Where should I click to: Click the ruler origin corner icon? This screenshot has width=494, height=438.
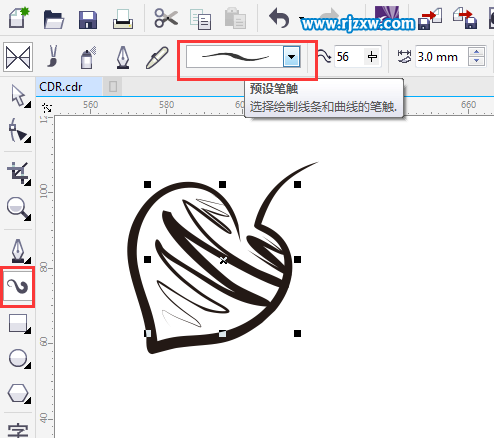(47, 108)
